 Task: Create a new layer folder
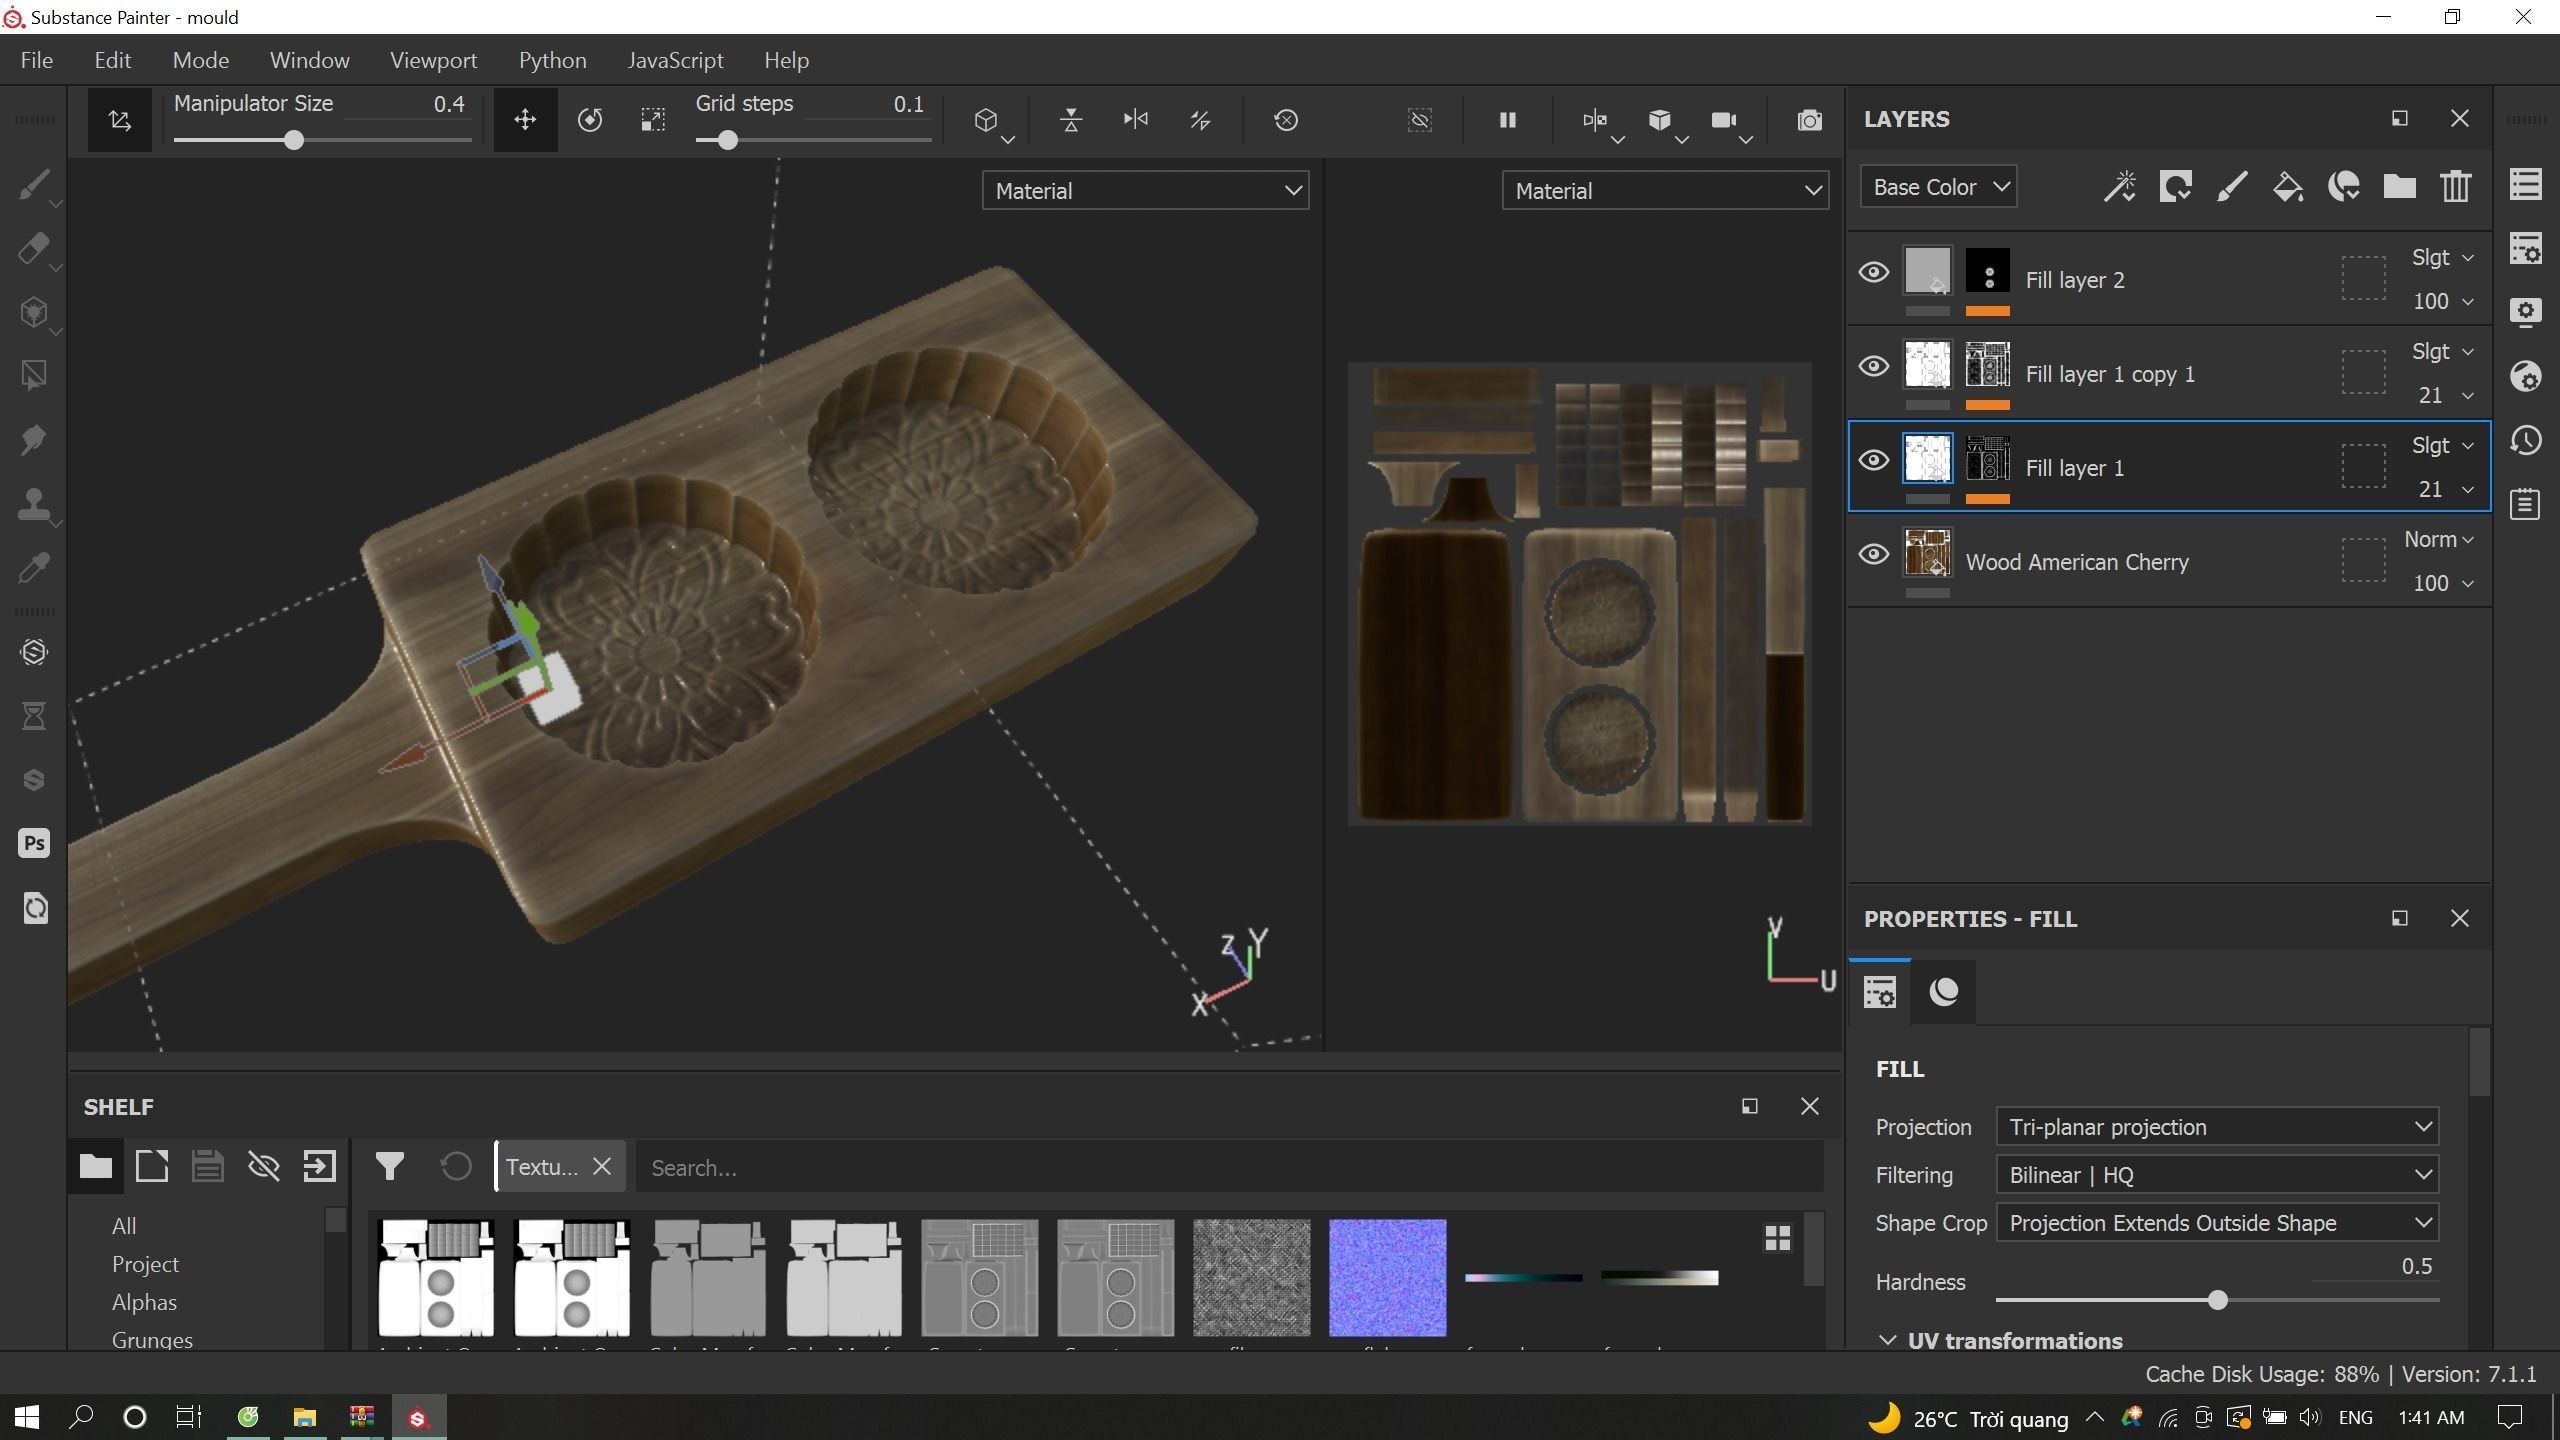(x=2400, y=187)
